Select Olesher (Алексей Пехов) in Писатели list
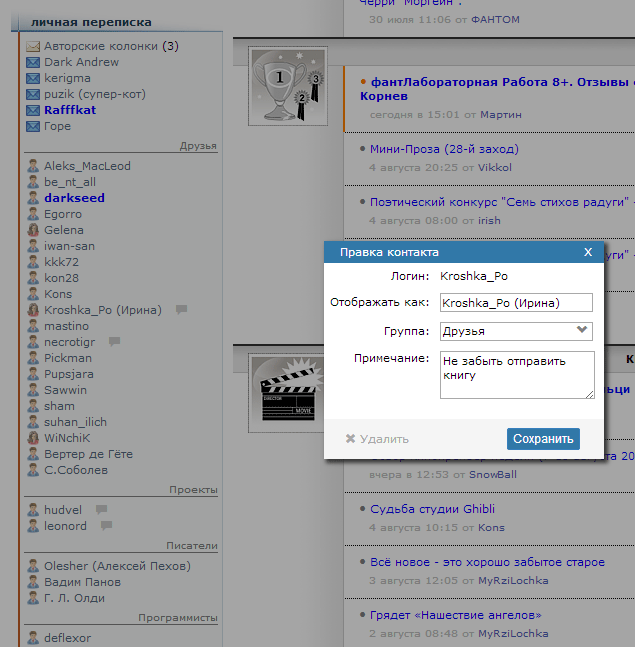The width and height of the screenshot is (635, 647). click(x=116, y=566)
